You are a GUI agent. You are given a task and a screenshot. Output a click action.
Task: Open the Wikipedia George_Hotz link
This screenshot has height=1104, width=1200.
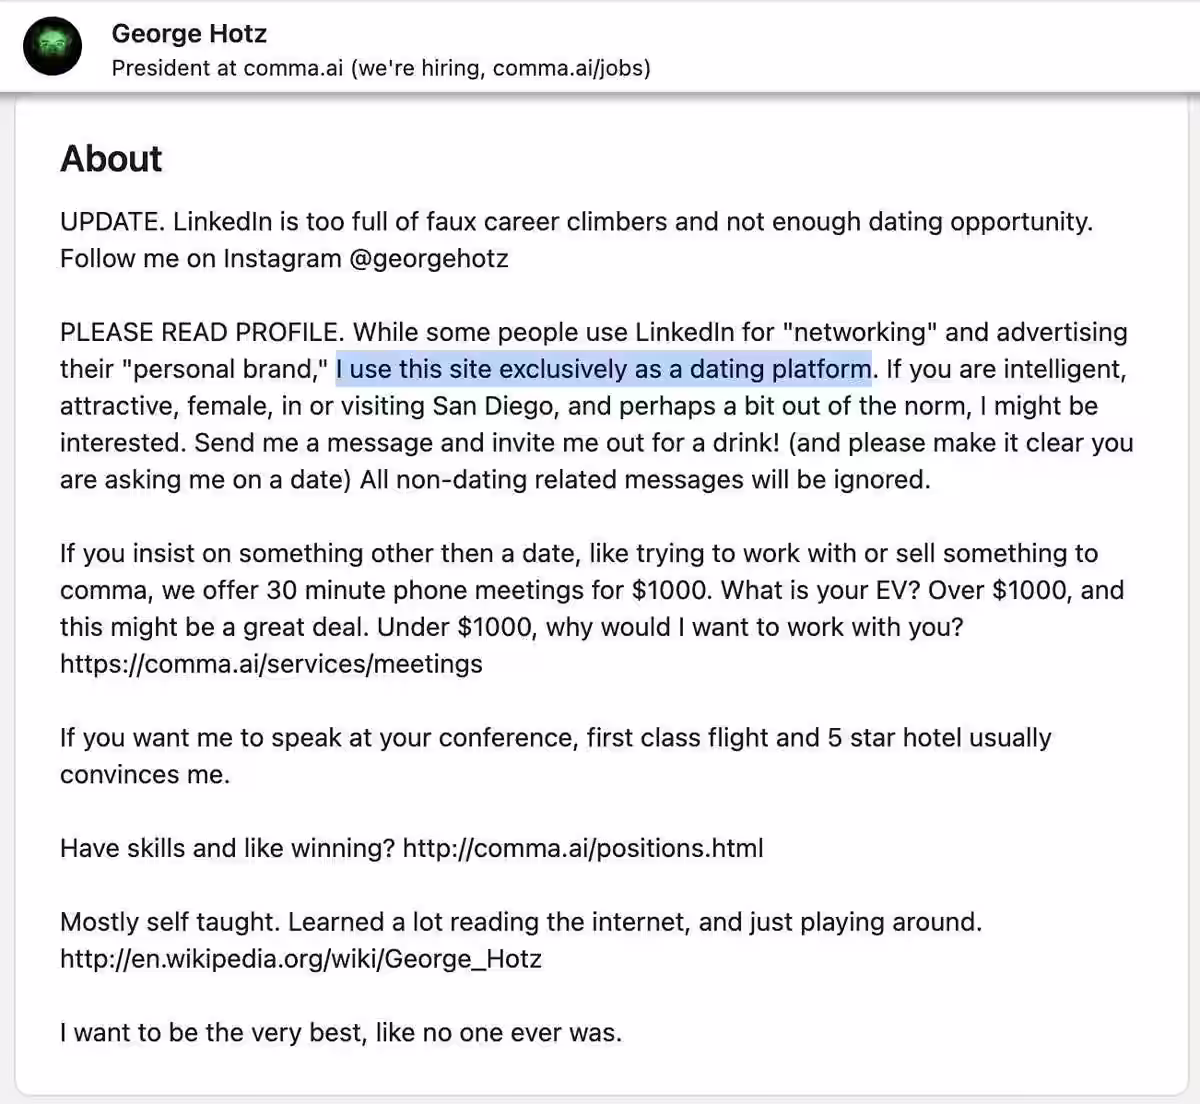(x=301, y=959)
